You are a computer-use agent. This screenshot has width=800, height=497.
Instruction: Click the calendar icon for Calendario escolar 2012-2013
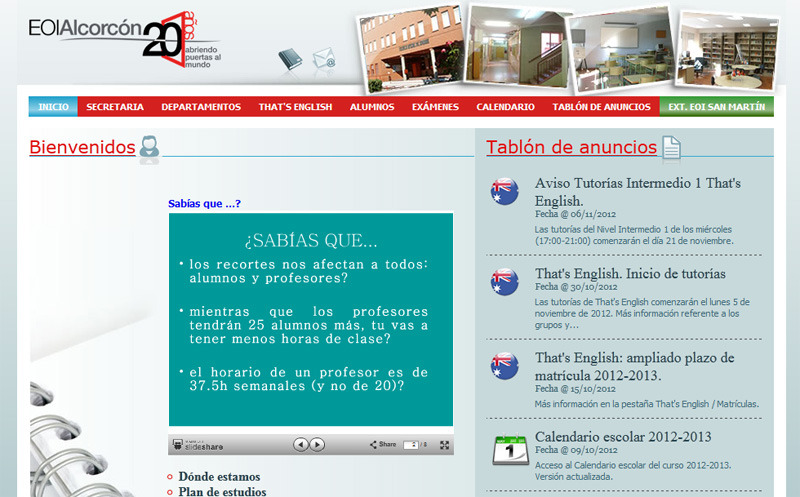[510, 450]
